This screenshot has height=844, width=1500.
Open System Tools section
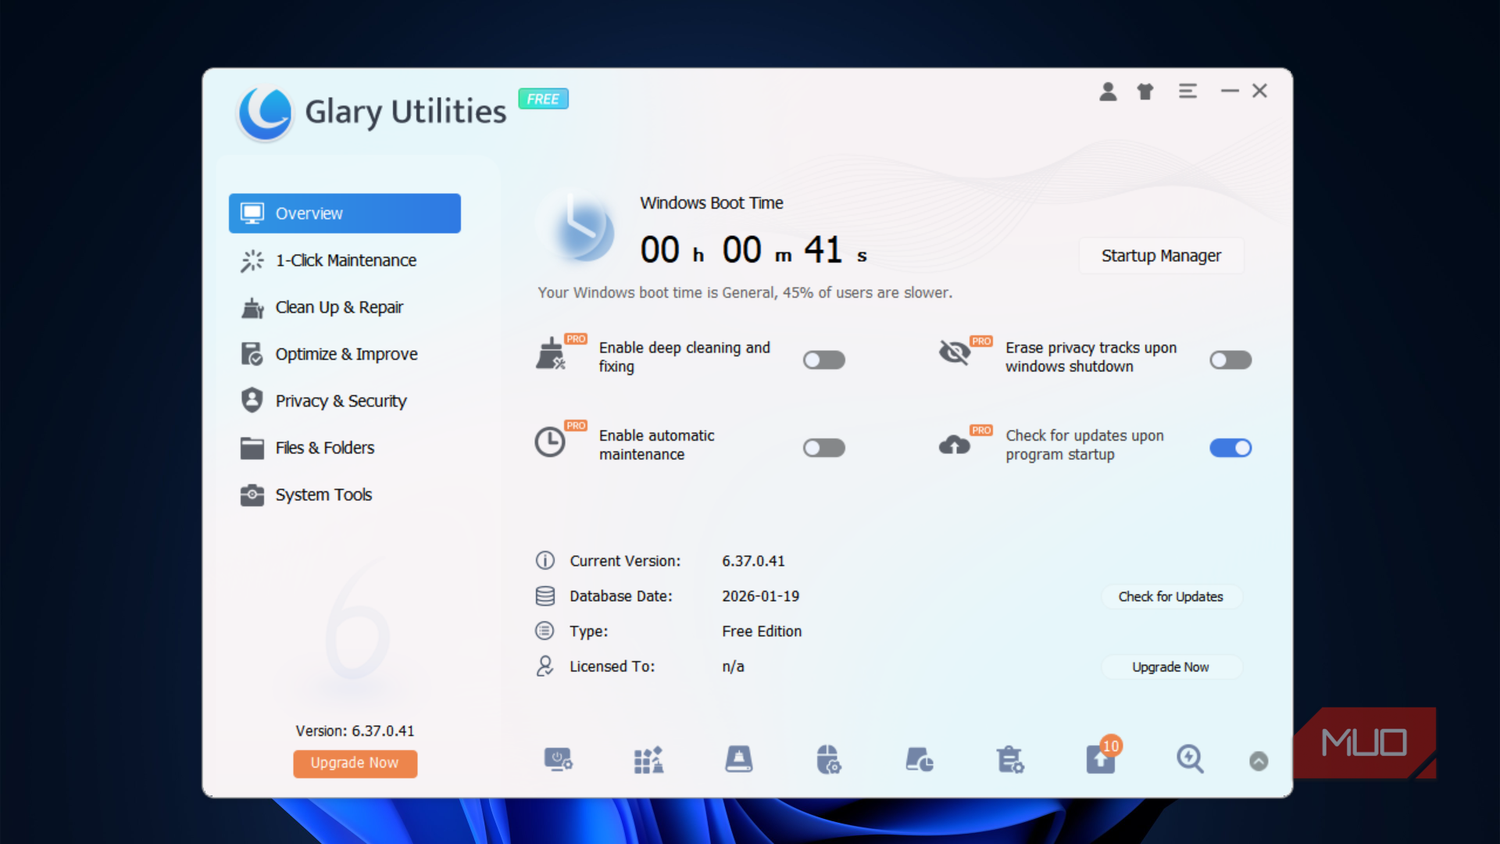(345, 495)
